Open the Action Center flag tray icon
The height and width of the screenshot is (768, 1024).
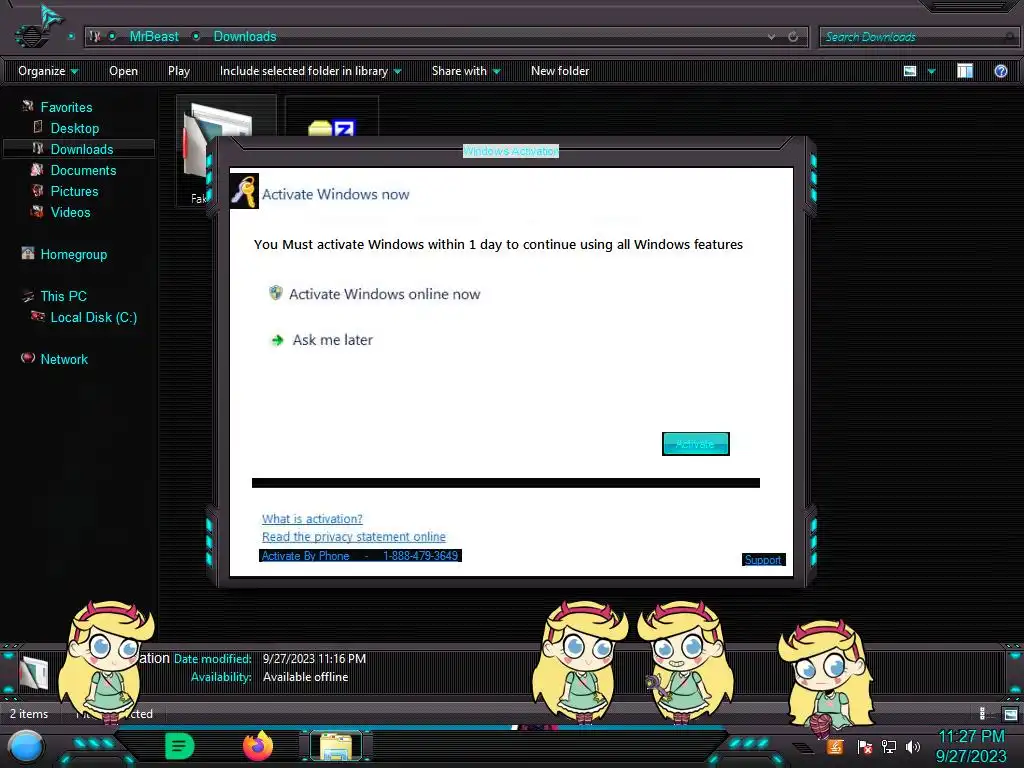coord(864,746)
